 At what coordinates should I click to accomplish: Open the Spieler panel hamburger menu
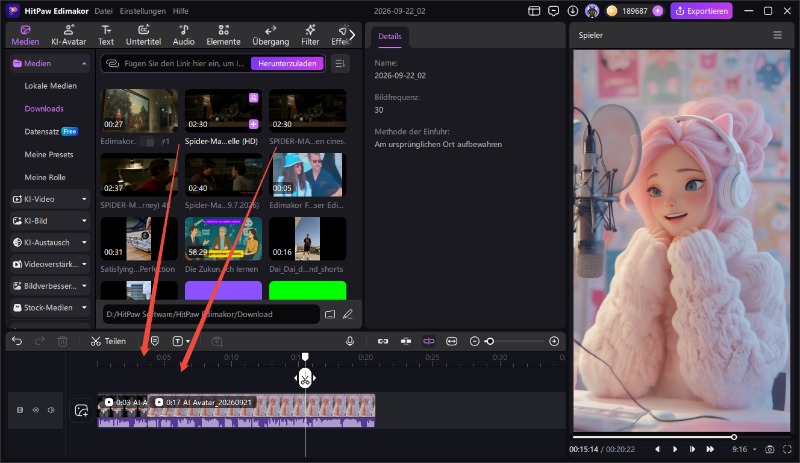coord(778,35)
